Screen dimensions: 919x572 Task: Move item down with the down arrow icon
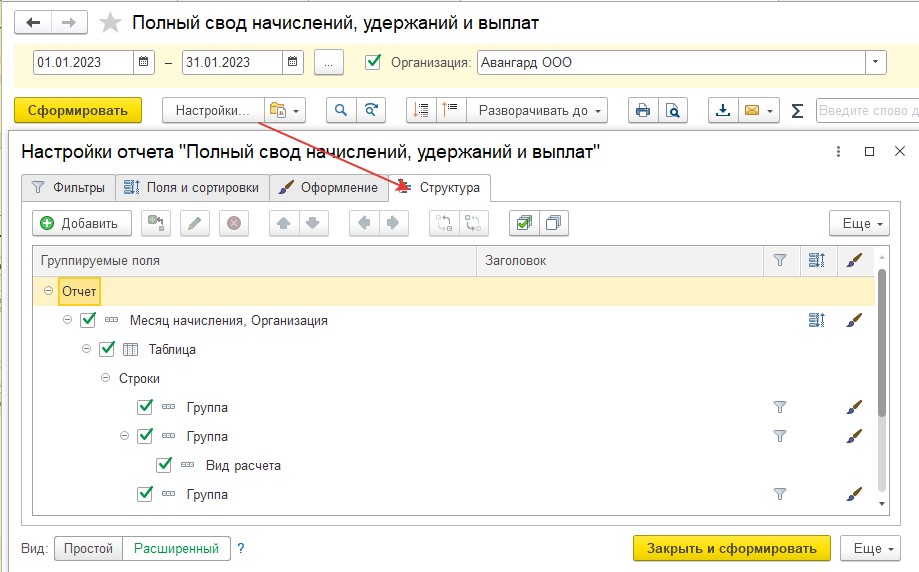click(313, 223)
